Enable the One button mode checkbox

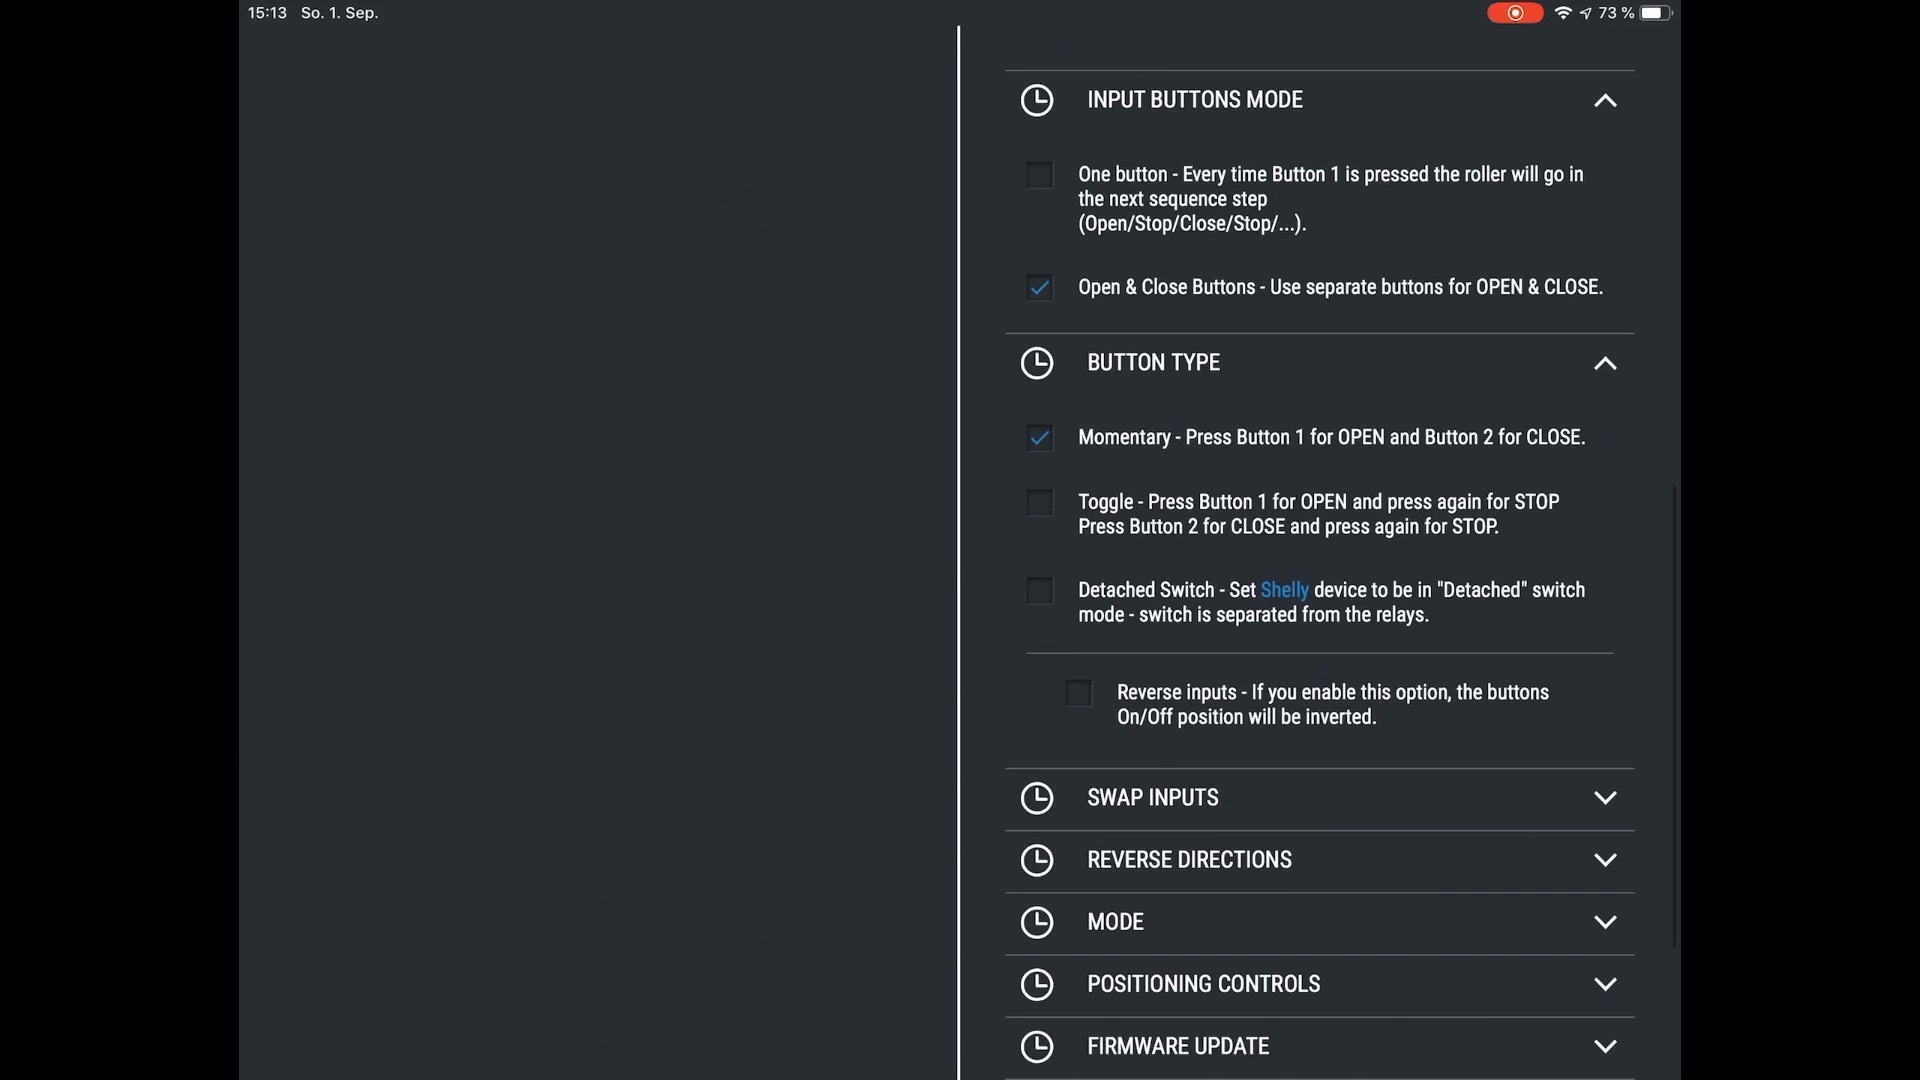[x=1040, y=175]
